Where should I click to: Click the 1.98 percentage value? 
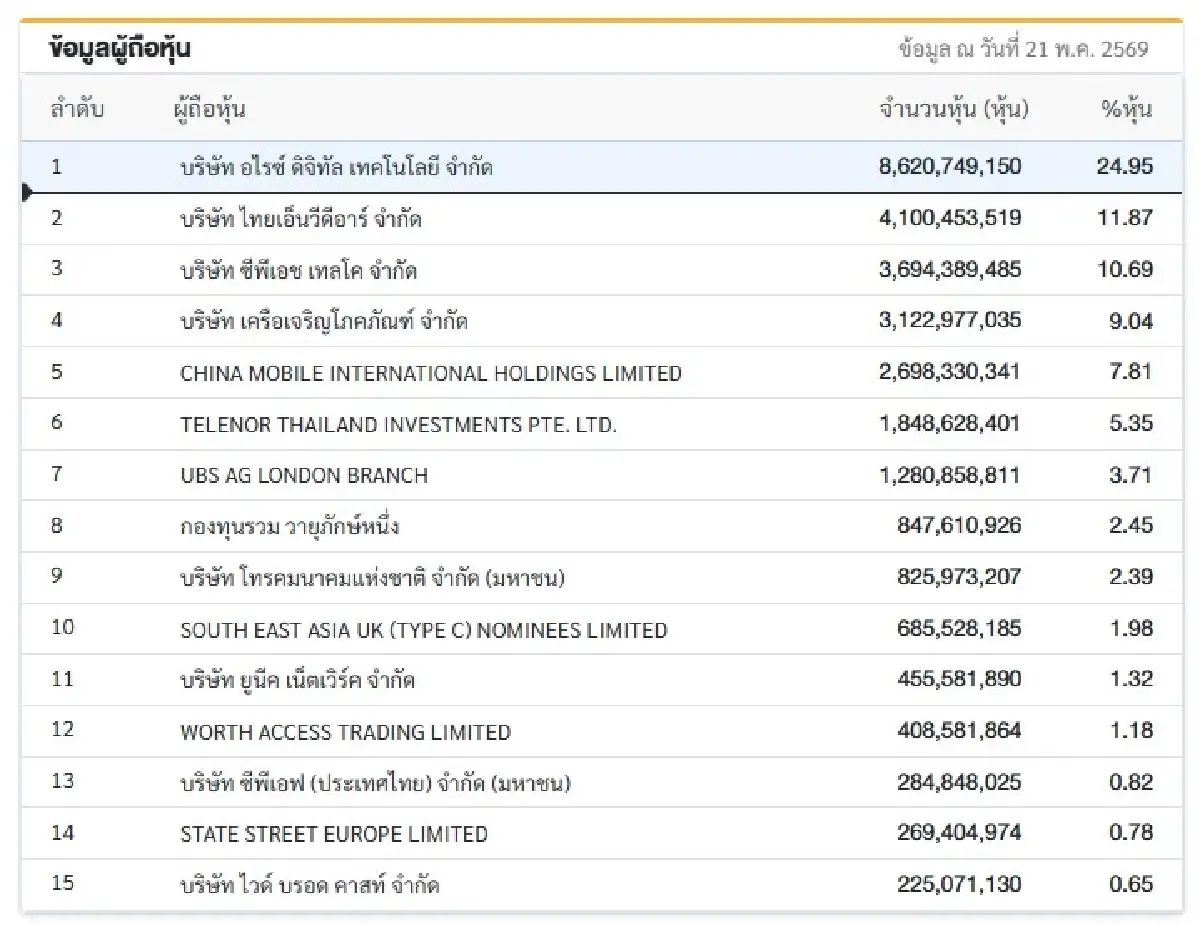[1131, 629]
